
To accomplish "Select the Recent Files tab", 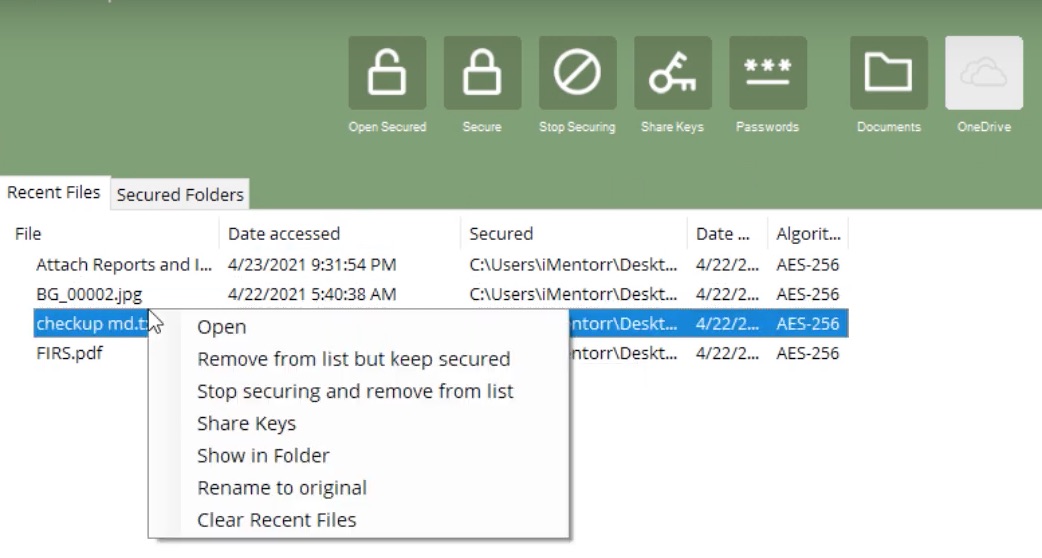I will (54, 193).
